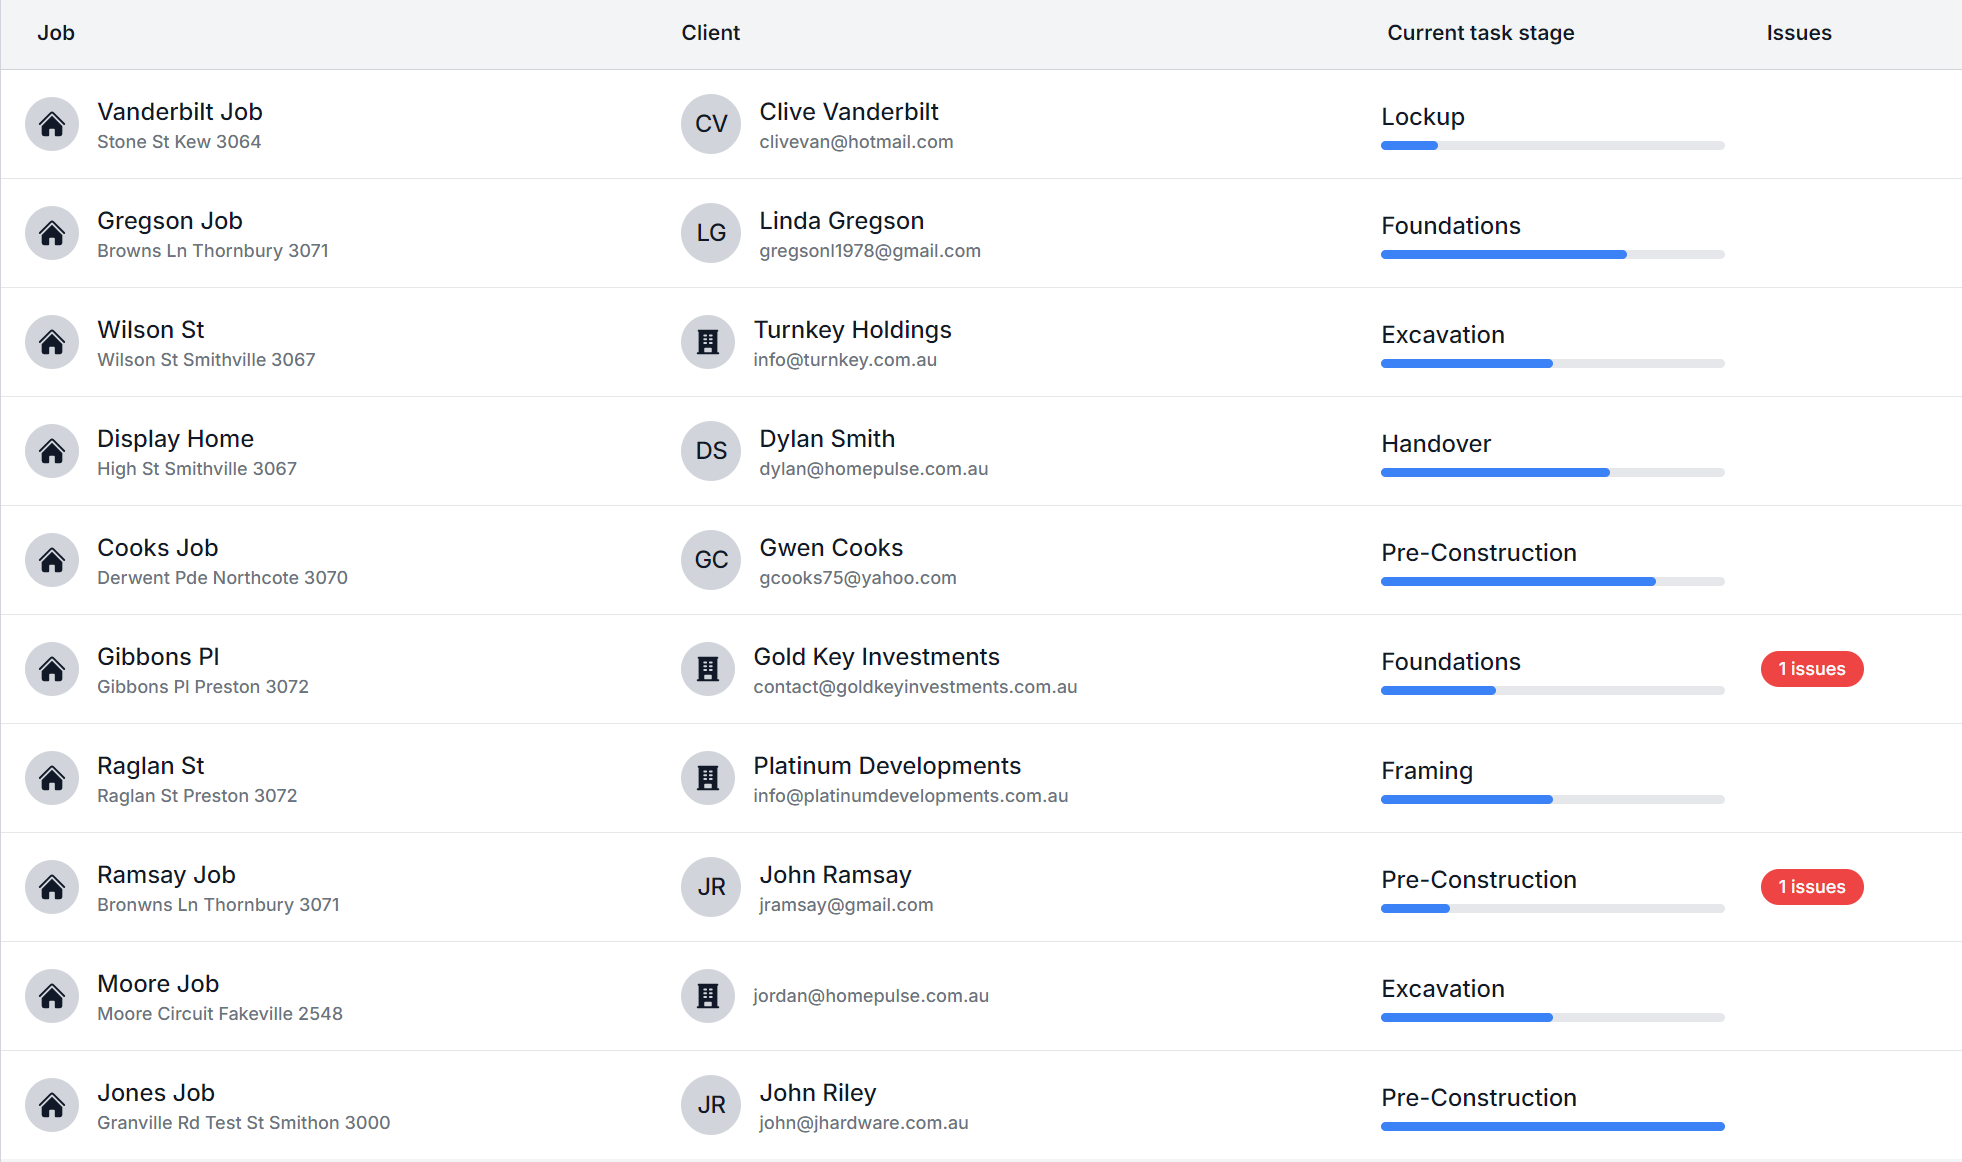Select the client name John Riley
Screen dimensions: 1962x1162
pyautogui.click(x=818, y=1093)
